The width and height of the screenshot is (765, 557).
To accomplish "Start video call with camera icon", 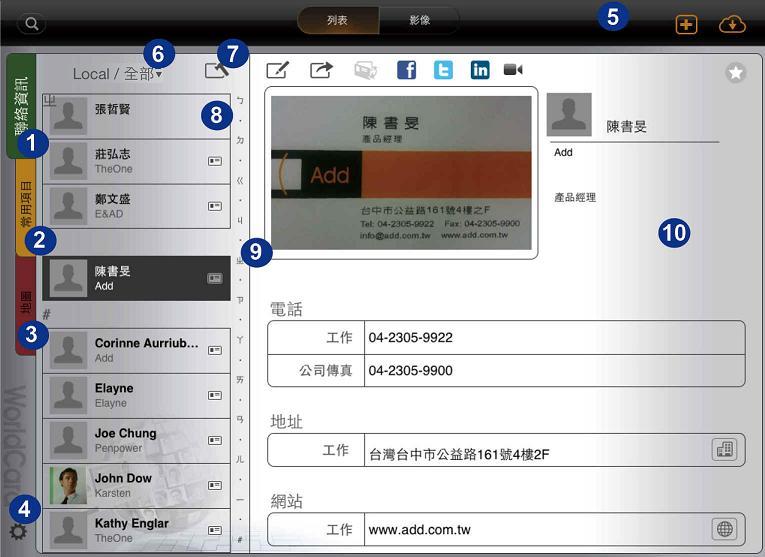I will tap(513, 70).
